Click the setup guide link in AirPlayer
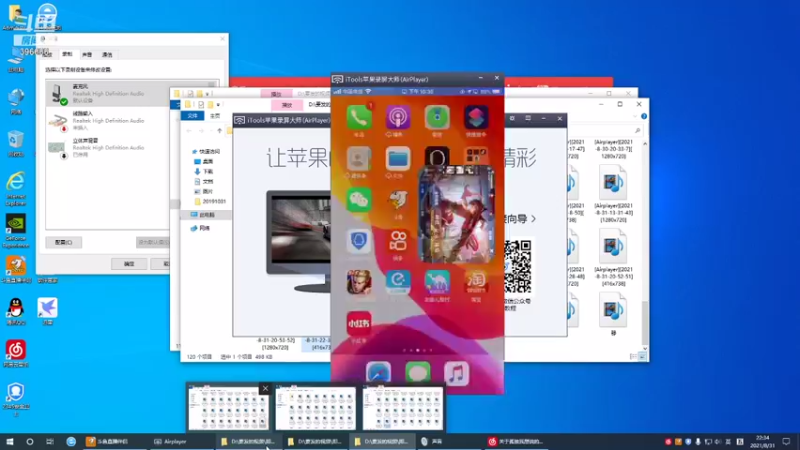800x450 pixels. (520, 219)
